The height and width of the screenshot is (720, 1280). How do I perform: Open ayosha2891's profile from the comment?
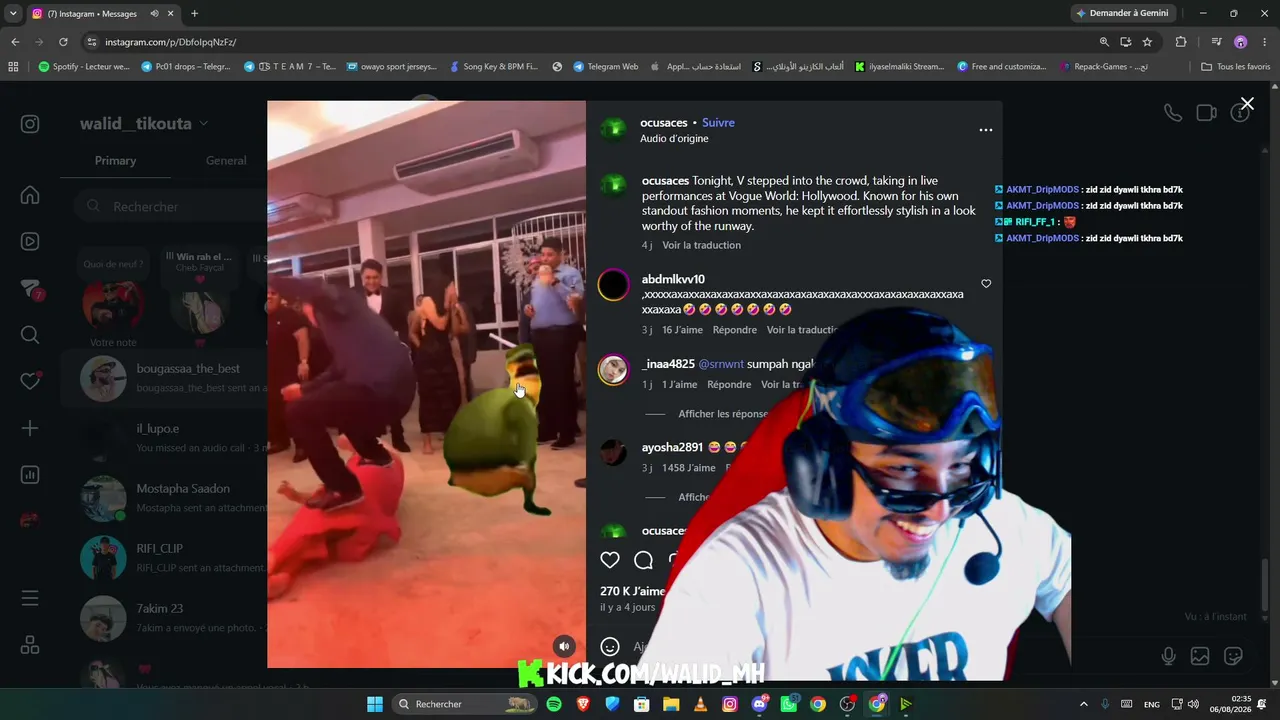pos(672,447)
